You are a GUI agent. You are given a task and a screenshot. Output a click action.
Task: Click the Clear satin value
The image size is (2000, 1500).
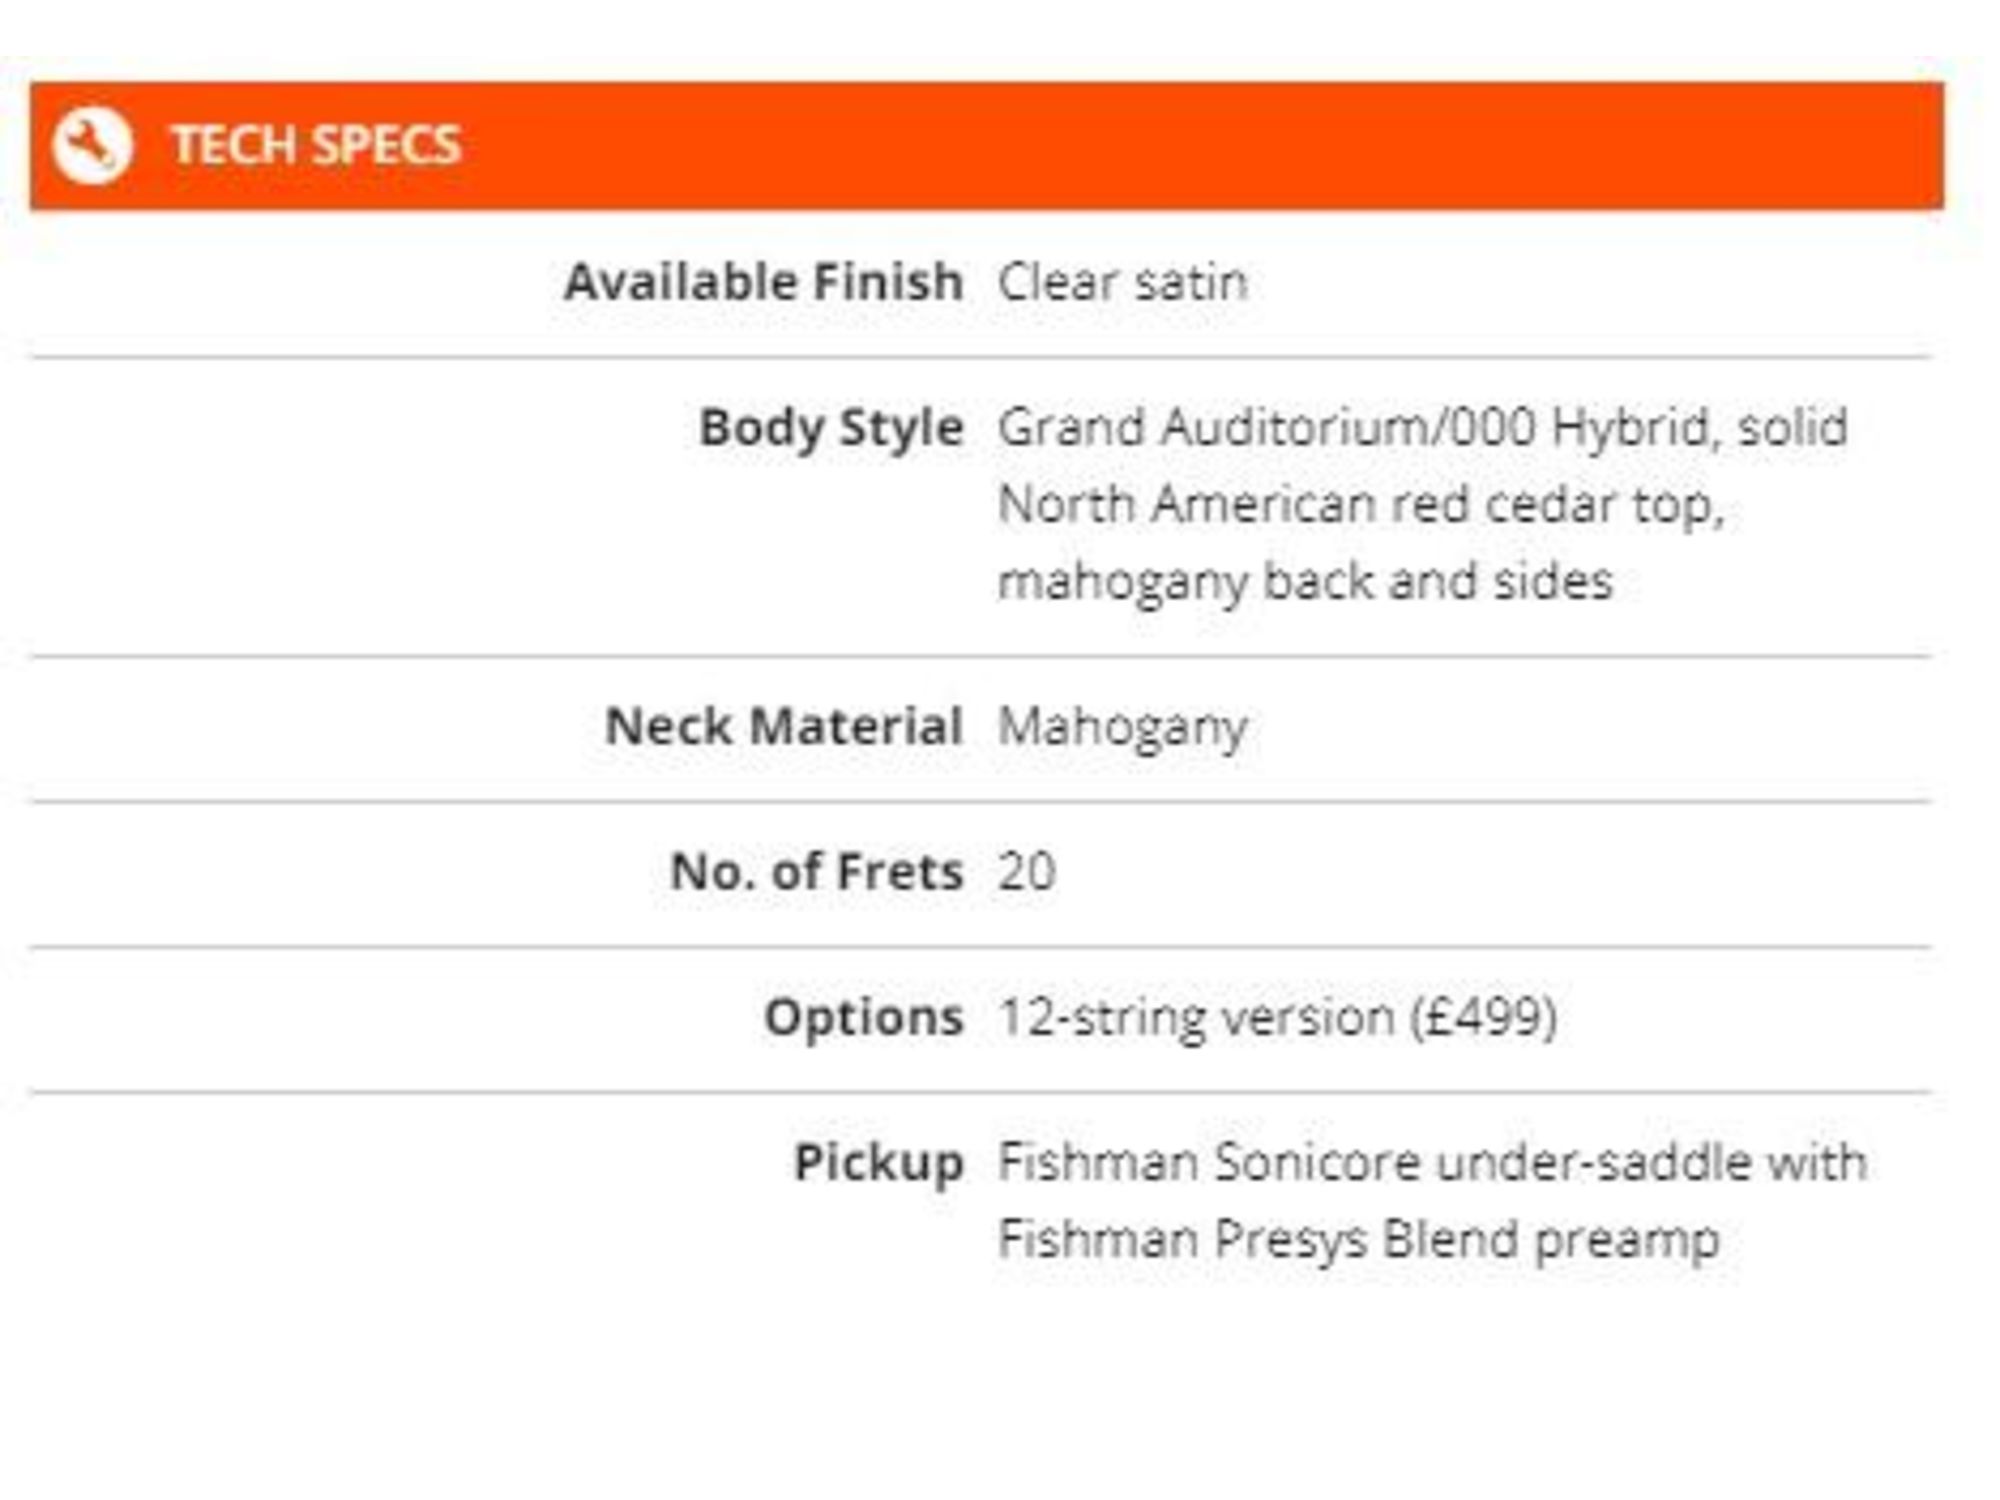point(1123,282)
